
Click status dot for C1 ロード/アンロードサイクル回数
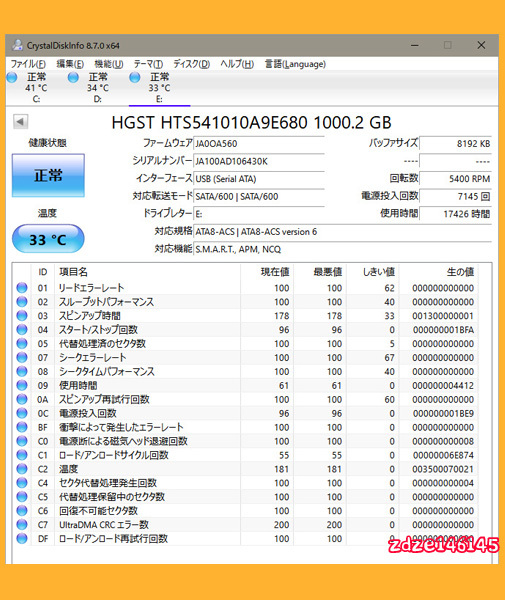click(22, 455)
